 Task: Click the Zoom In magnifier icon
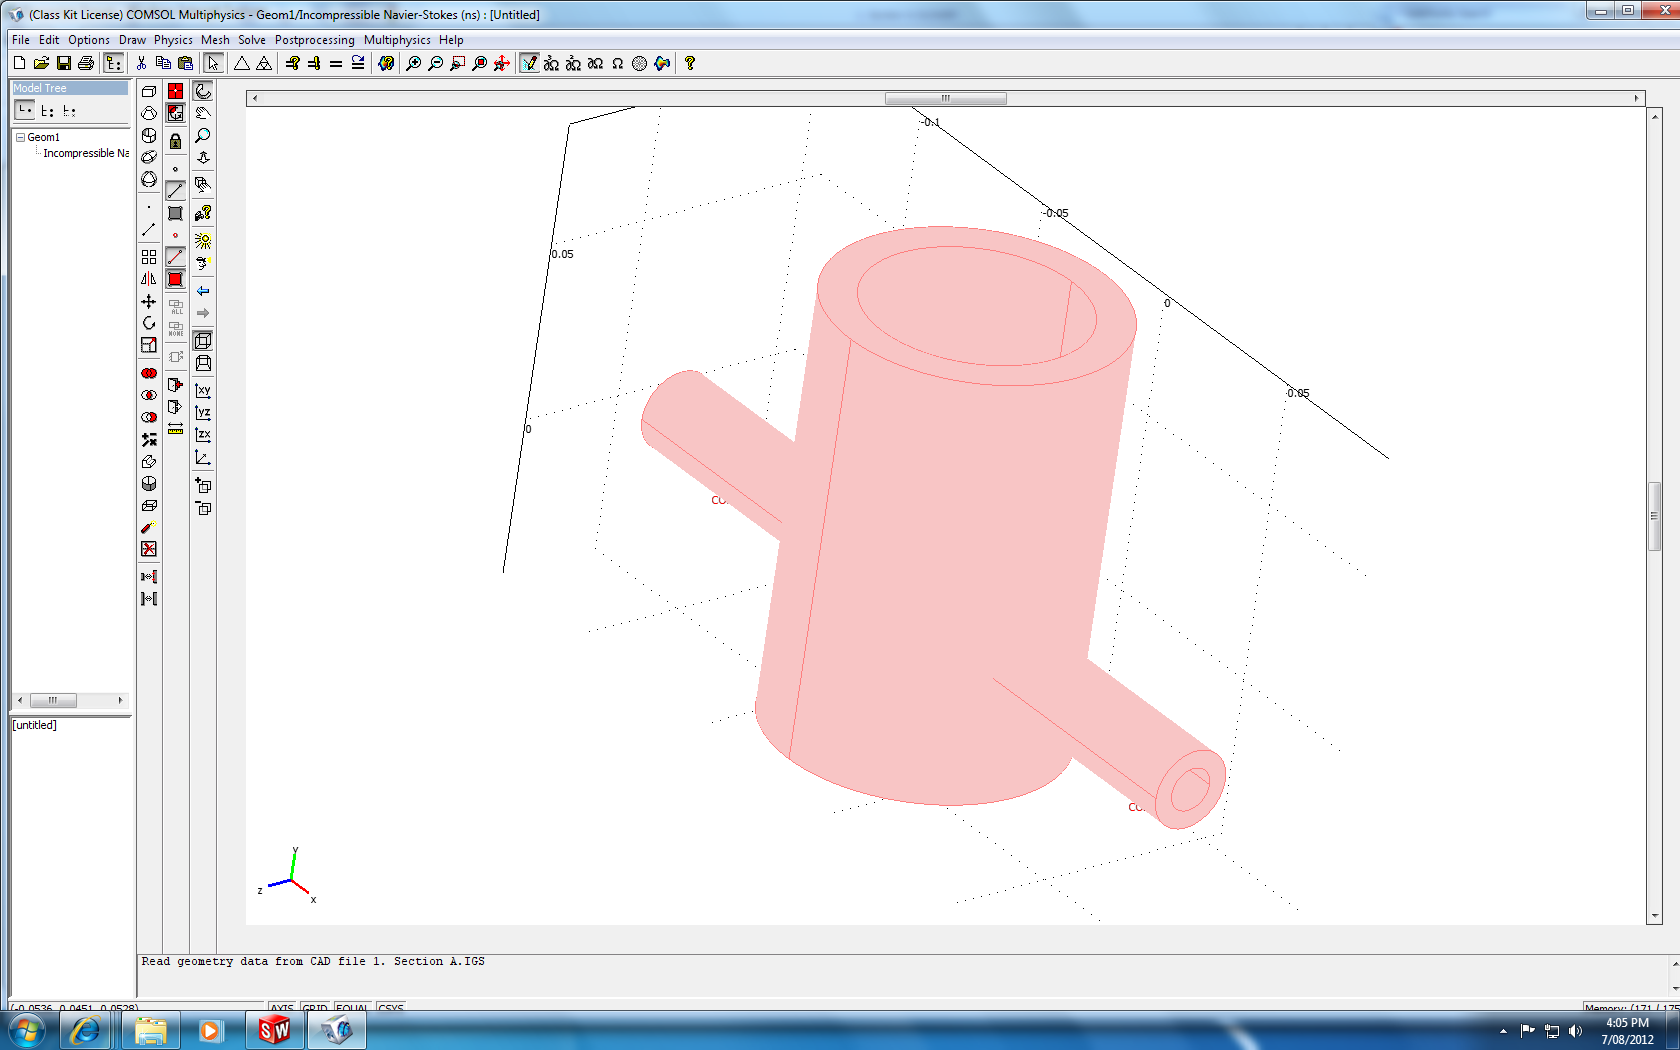[x=413, y=63]
